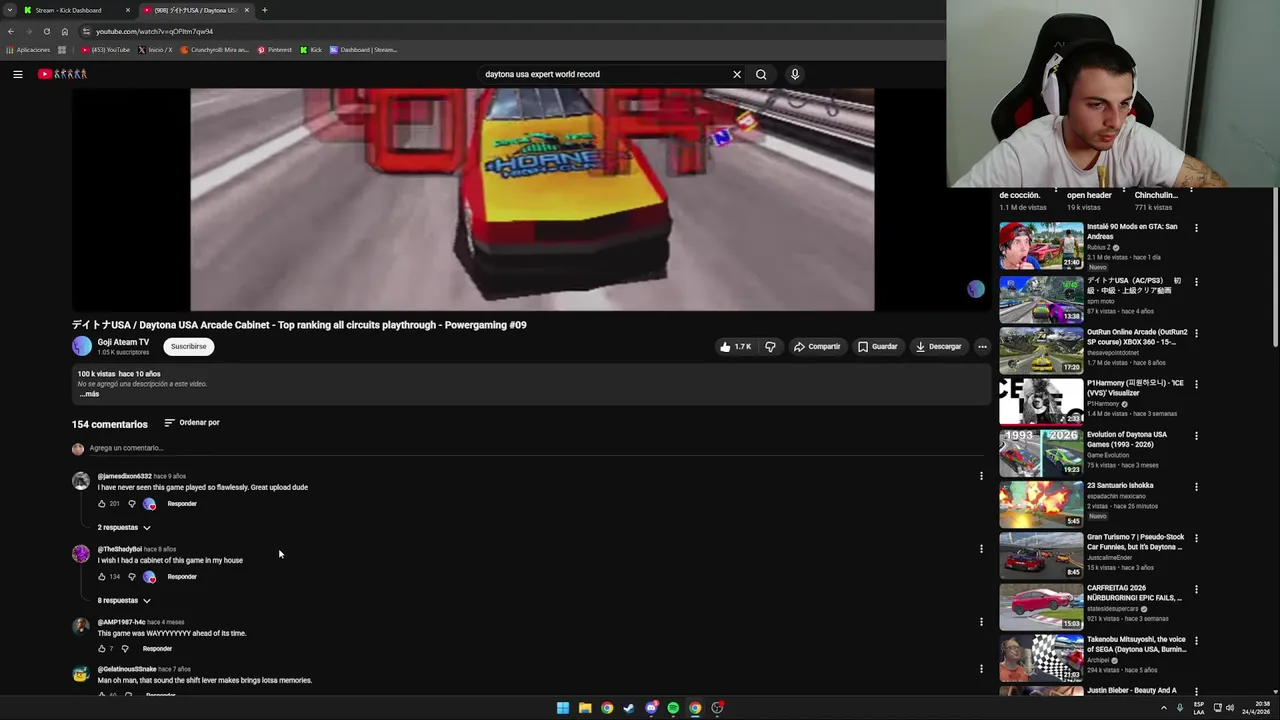This screenshot has height=720, width=1280.
Task: Open 'OutRun Online Arcade' video thumbnail
Action: [1041, 350]
